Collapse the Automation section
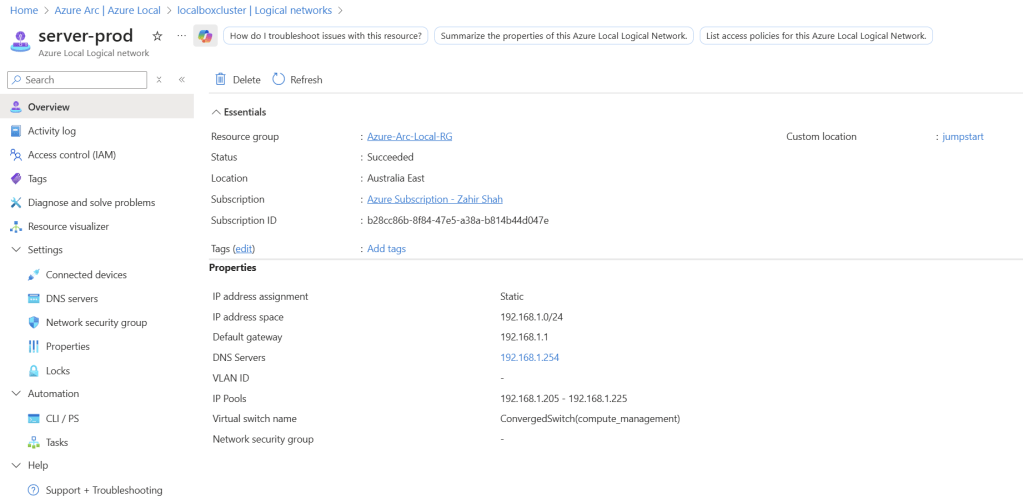 click(x=16, y=394)
